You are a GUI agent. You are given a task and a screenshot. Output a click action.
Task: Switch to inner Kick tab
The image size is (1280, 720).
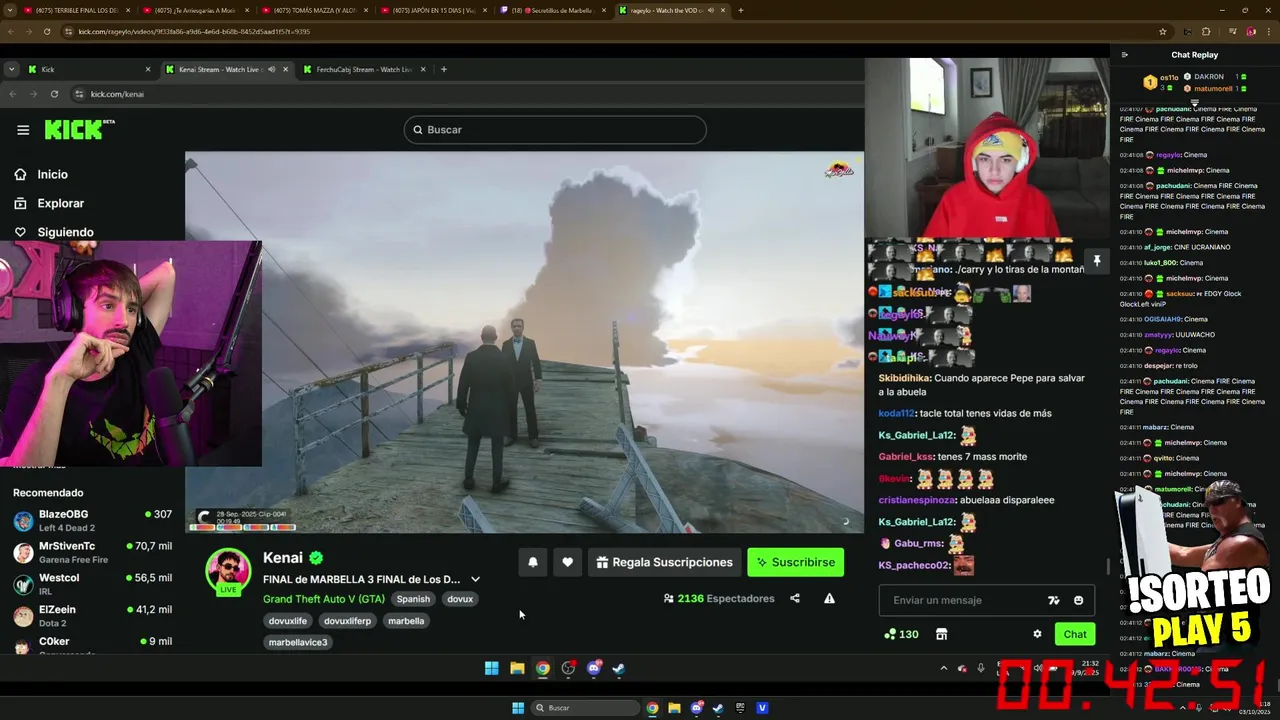[90, 69]
